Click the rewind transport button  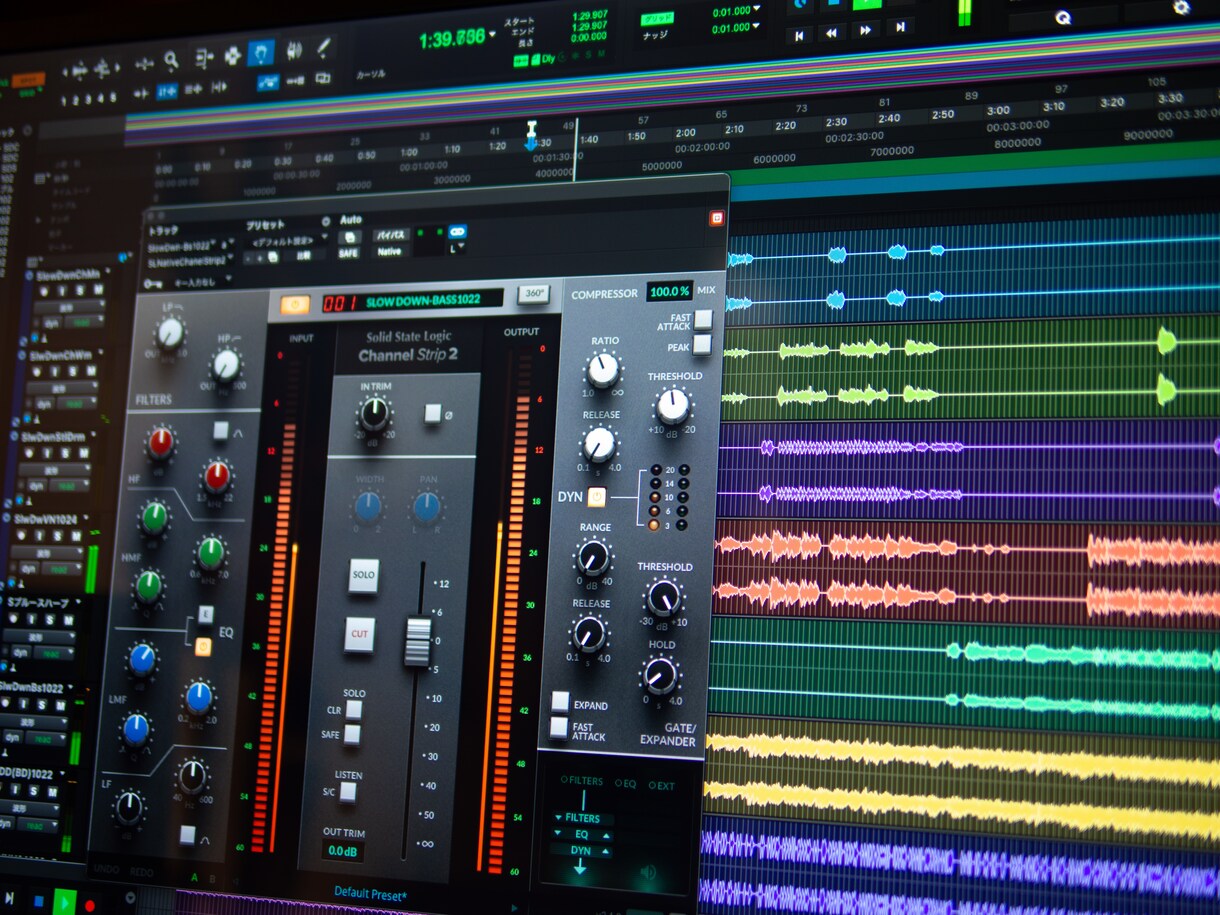(832, 33)
